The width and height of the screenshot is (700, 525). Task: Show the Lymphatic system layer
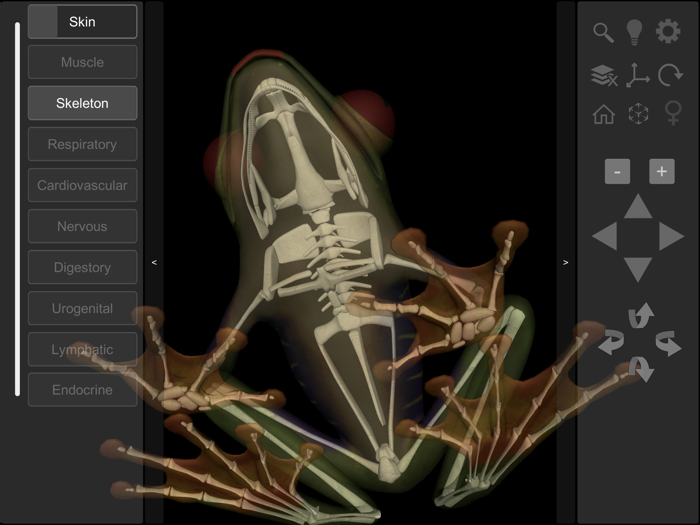(83, 350)
